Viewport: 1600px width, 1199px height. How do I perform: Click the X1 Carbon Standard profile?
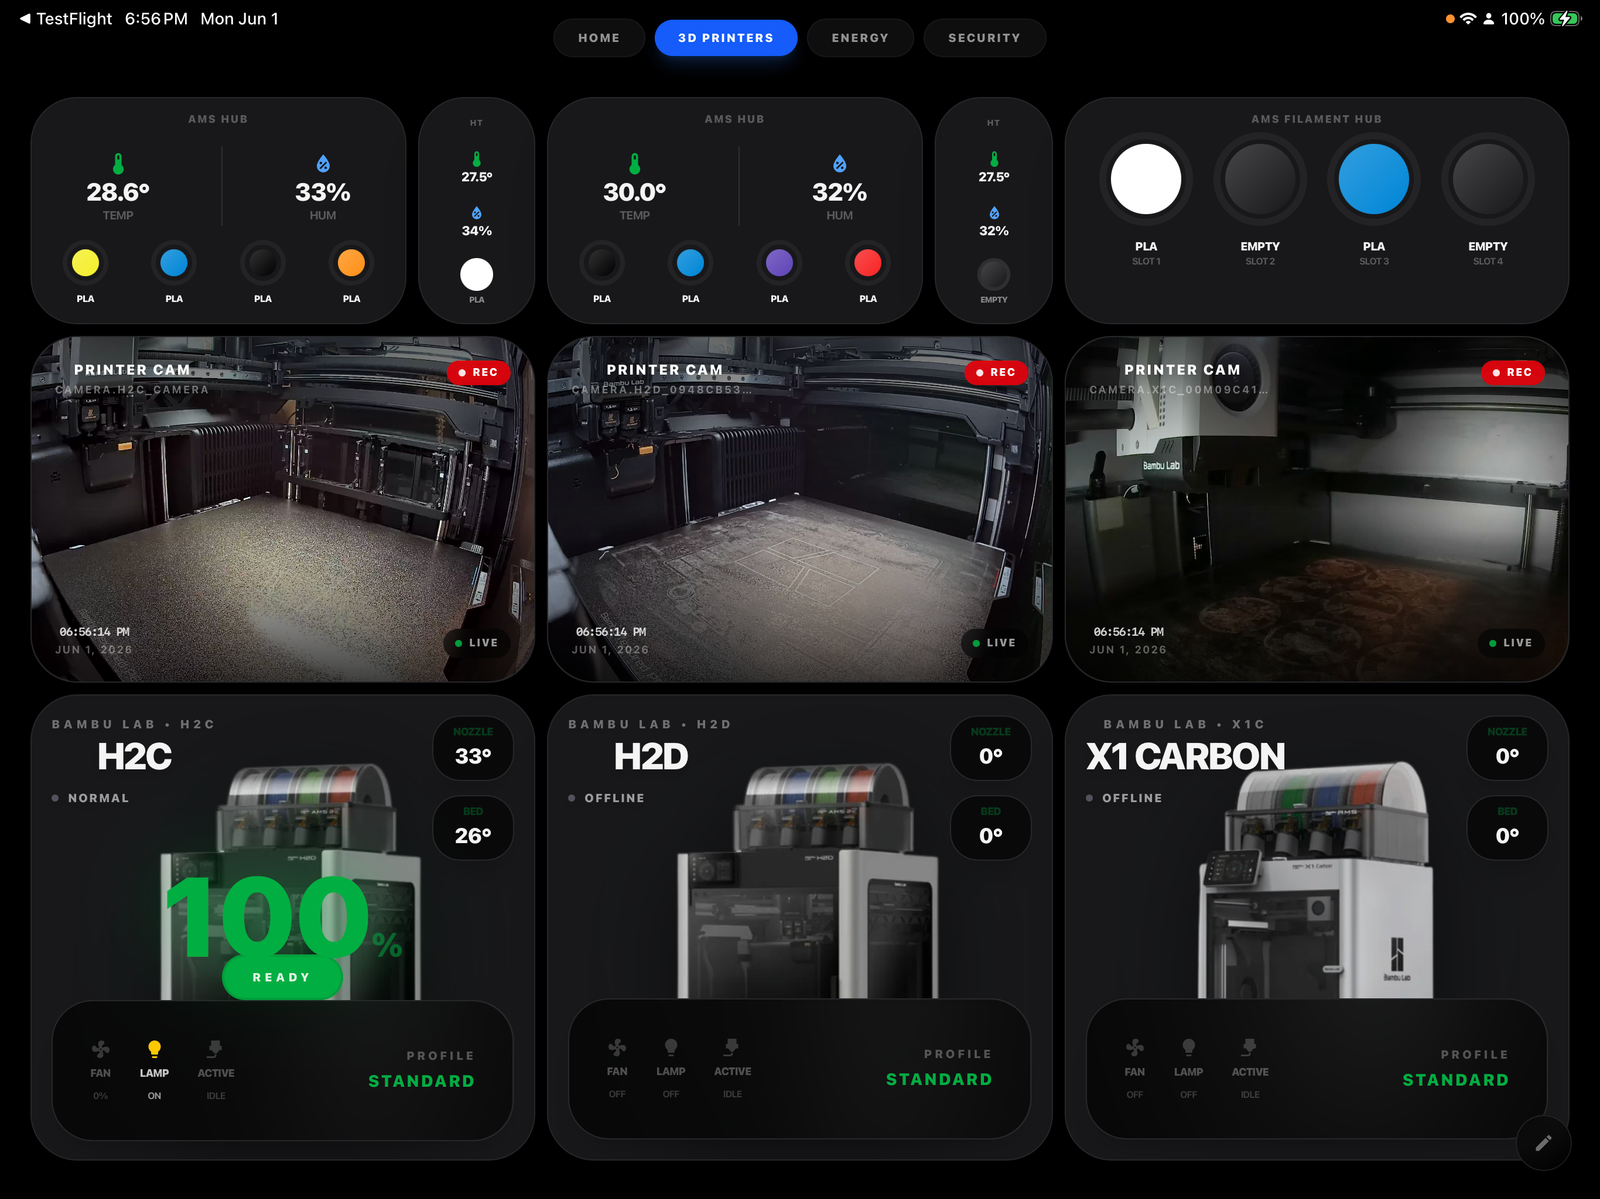click(x=1455, y=1080)
